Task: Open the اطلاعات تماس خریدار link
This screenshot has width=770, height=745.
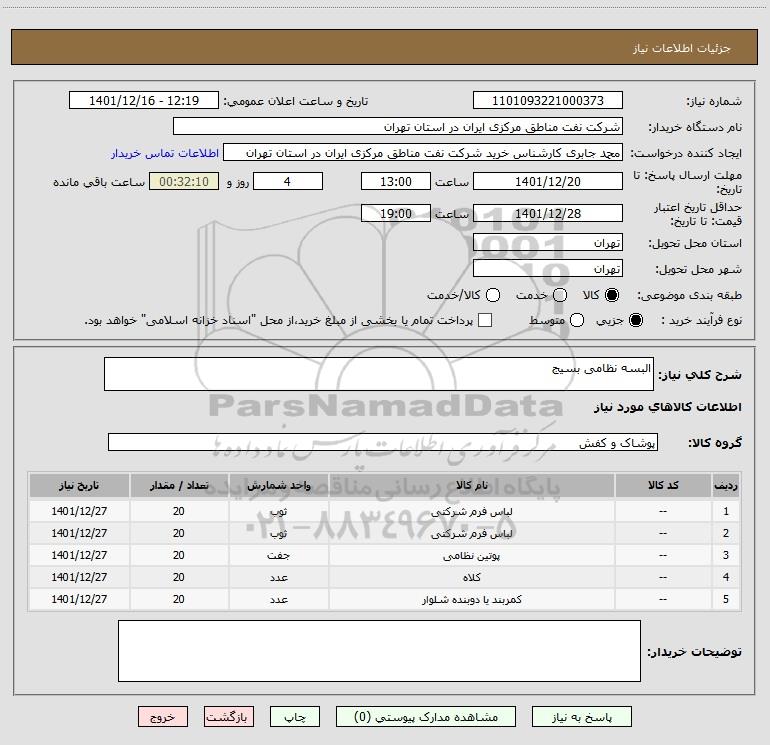Action: (x=165, y=153)
